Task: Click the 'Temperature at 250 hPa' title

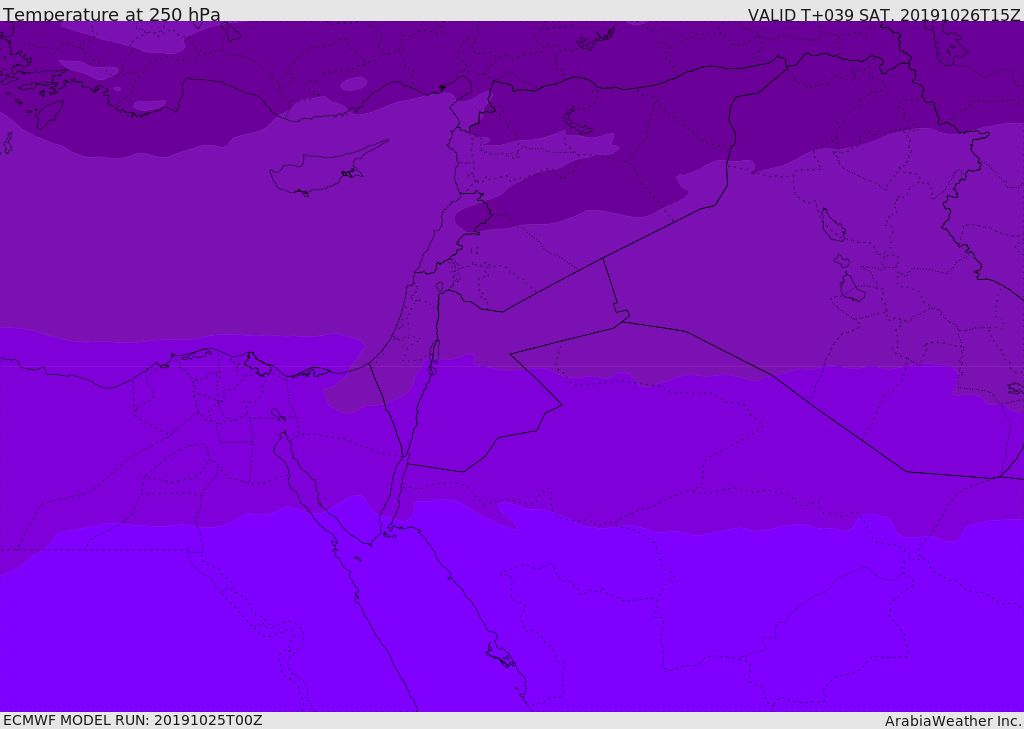Action: (112, 14)
